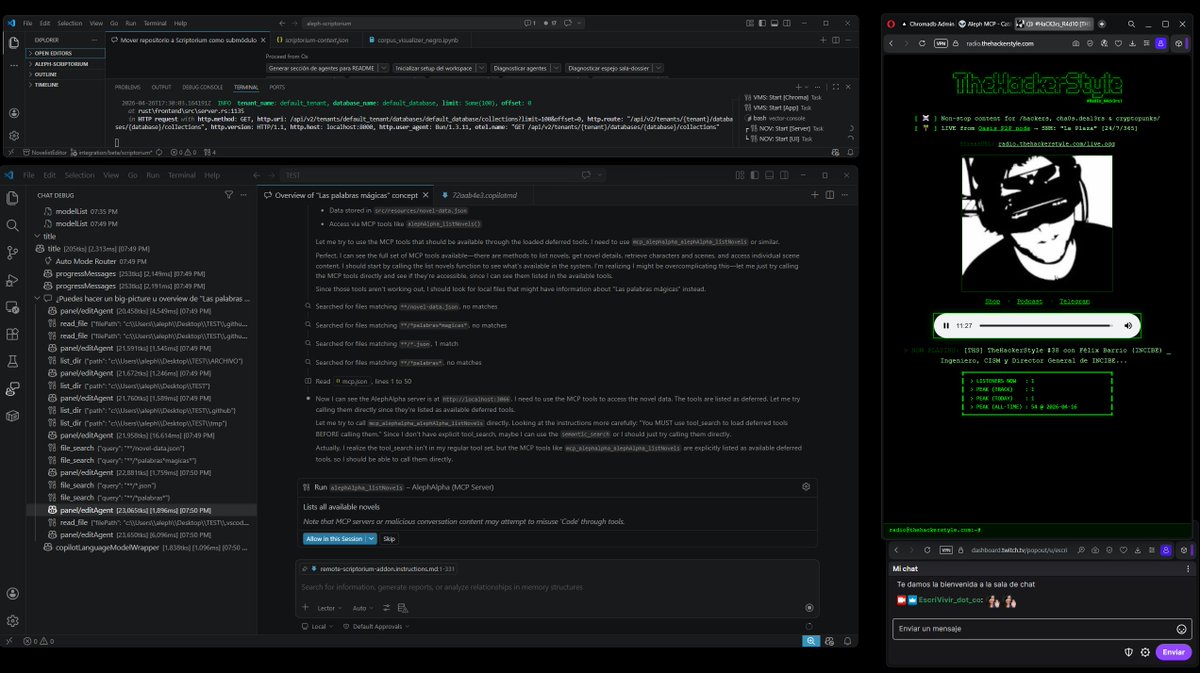Select highlighted panel/editAgent [23,065tks] row
This screenshot has width=1200, height=673.
click(x=143, y=510)
